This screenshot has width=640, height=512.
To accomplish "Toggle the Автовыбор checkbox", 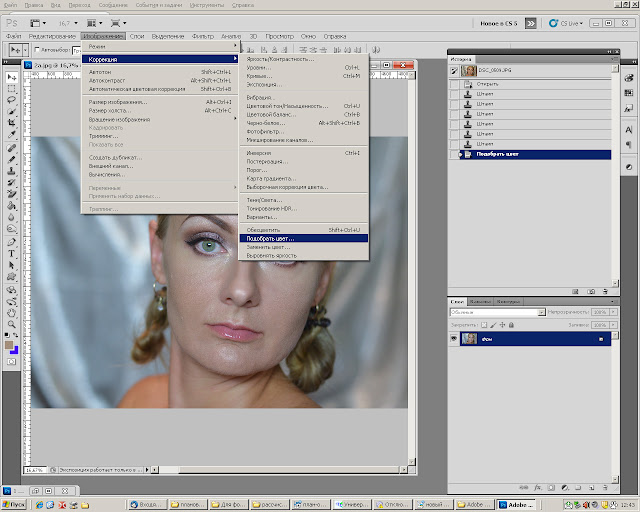I will coord(36,49).
